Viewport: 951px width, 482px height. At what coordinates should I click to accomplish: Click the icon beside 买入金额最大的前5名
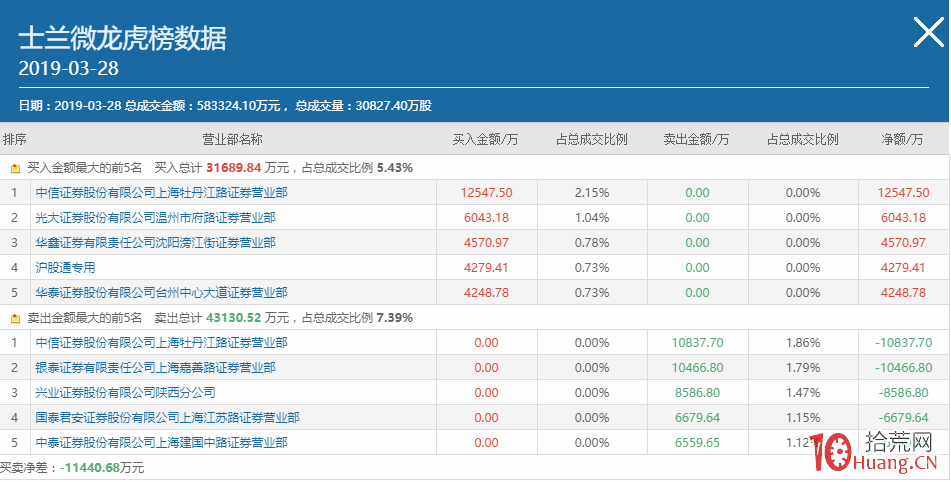coord(16,168)
